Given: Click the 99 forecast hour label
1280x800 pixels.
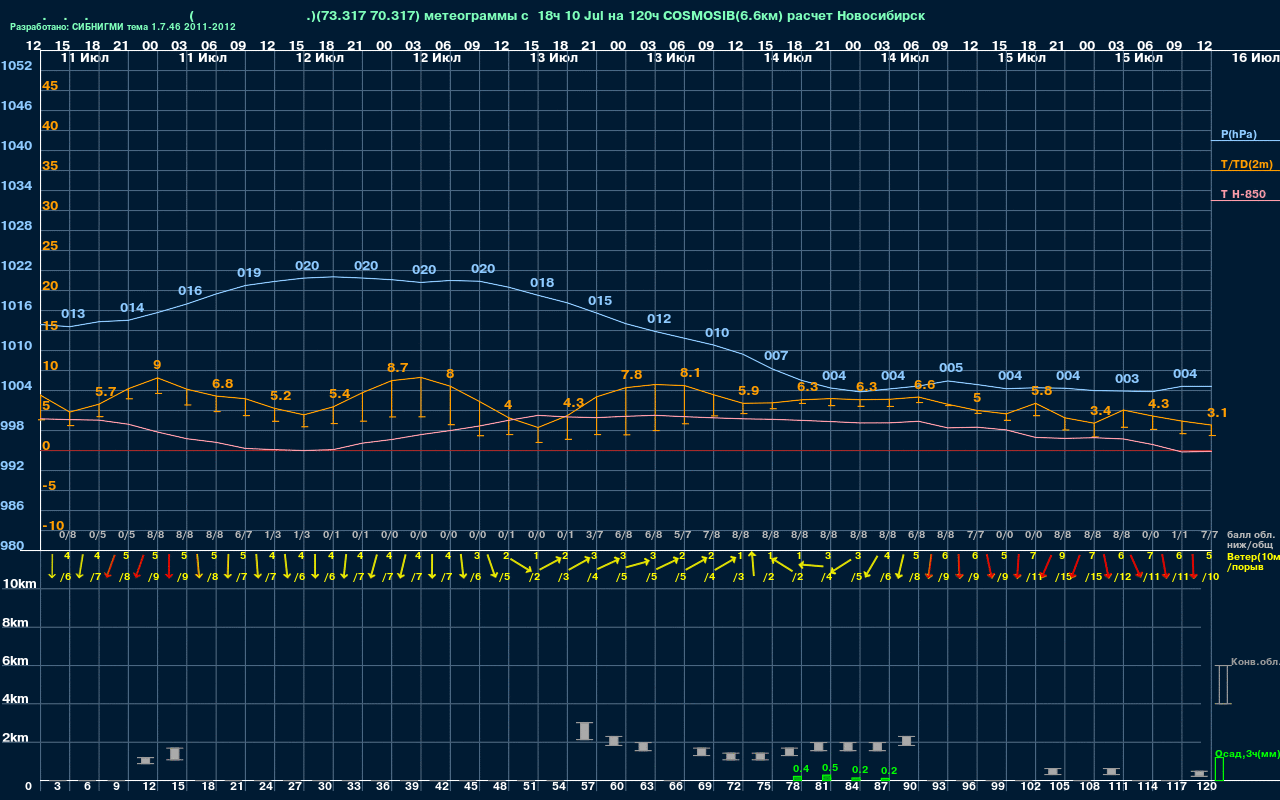Looking at the screenshot, I should pyautogui.click(x=998, y=787).
